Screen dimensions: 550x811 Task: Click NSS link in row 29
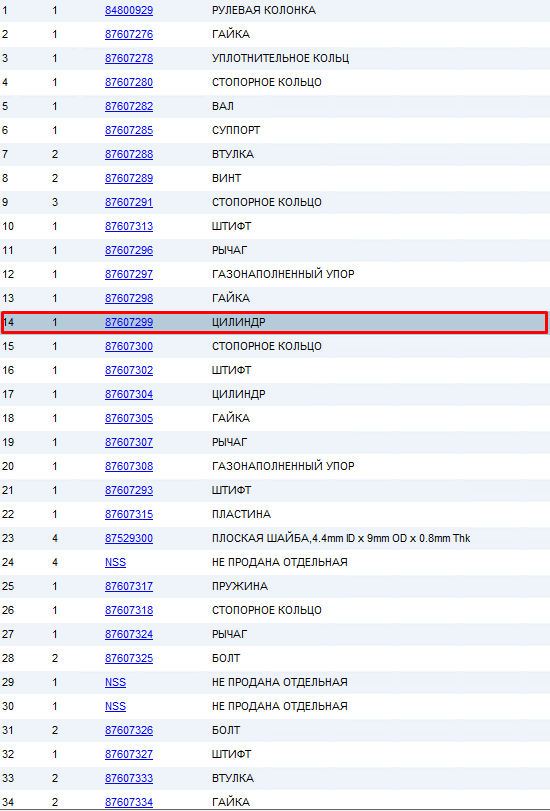115,682
